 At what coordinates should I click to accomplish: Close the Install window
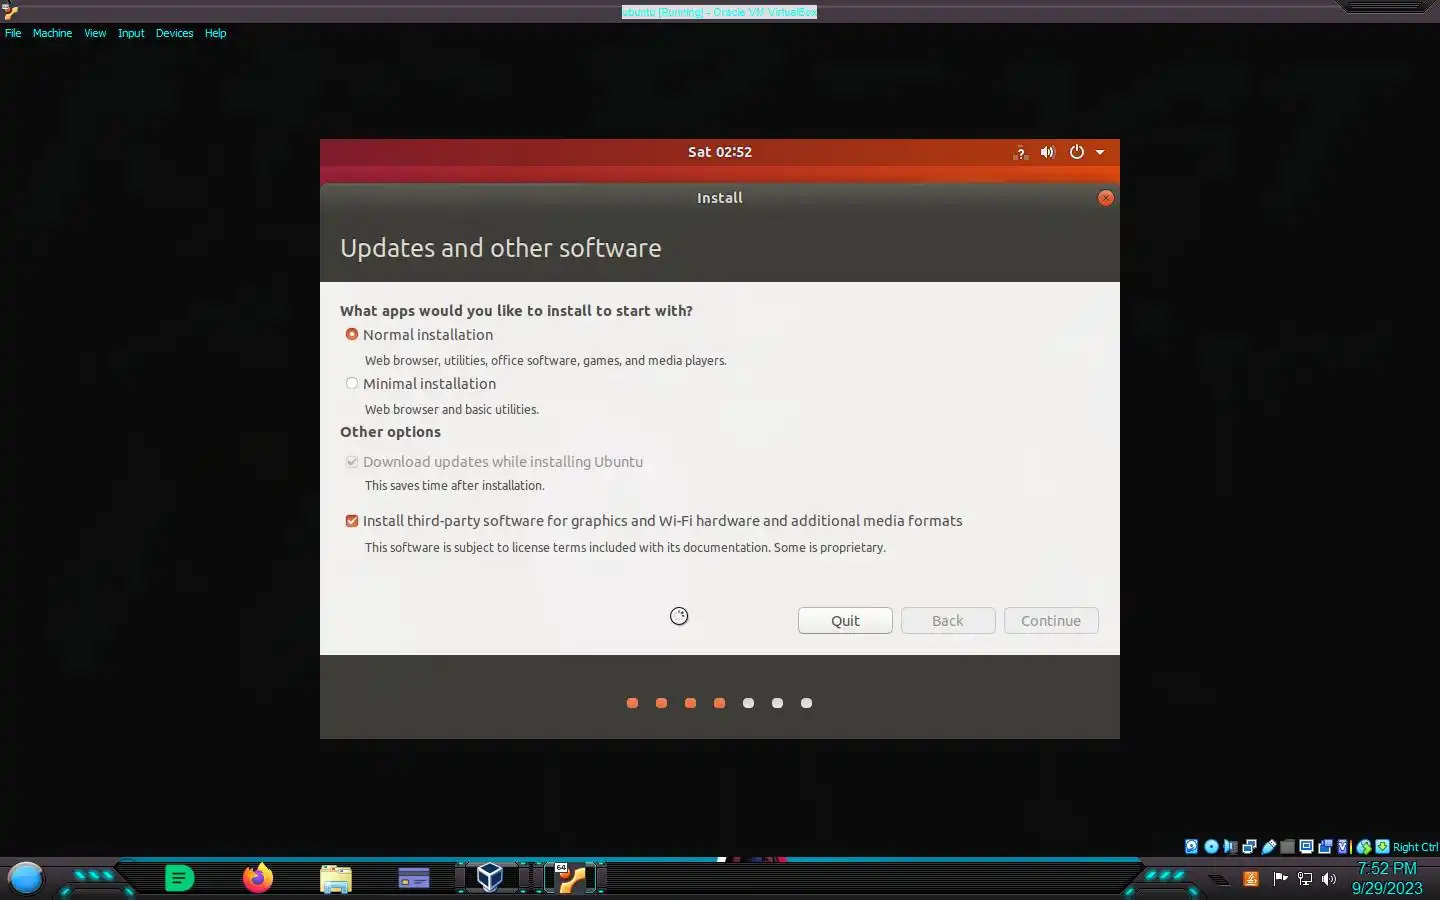pos(1106,198)
